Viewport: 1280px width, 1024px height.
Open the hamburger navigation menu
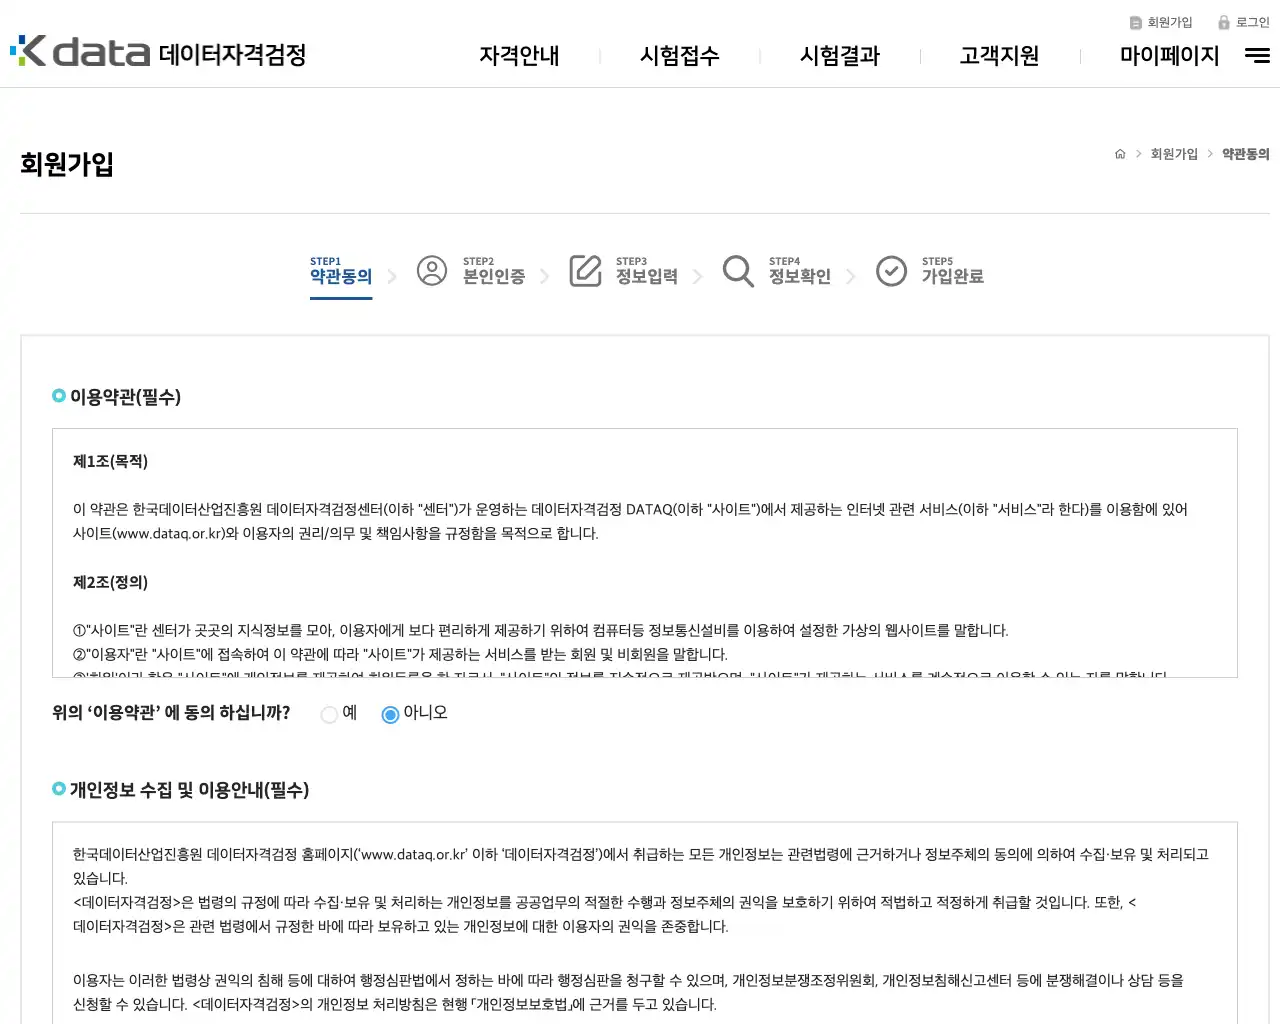click(1256, 56)
